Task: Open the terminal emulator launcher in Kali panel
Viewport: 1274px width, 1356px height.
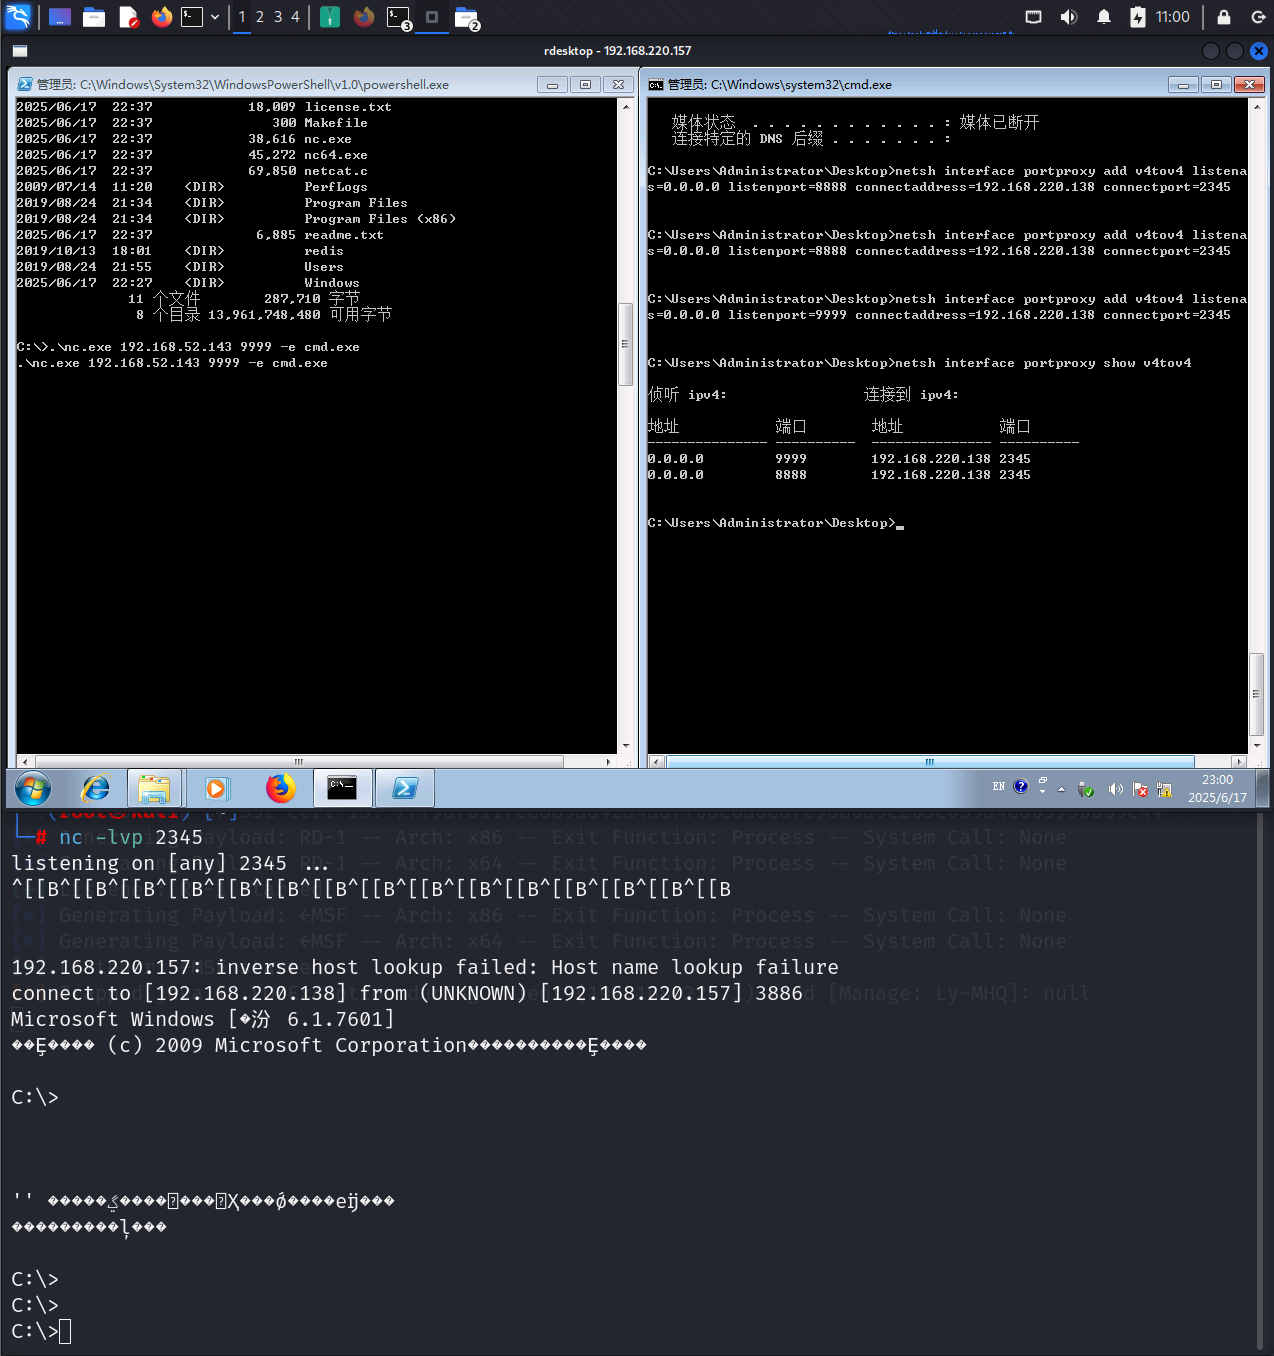Action: point(192,17)
